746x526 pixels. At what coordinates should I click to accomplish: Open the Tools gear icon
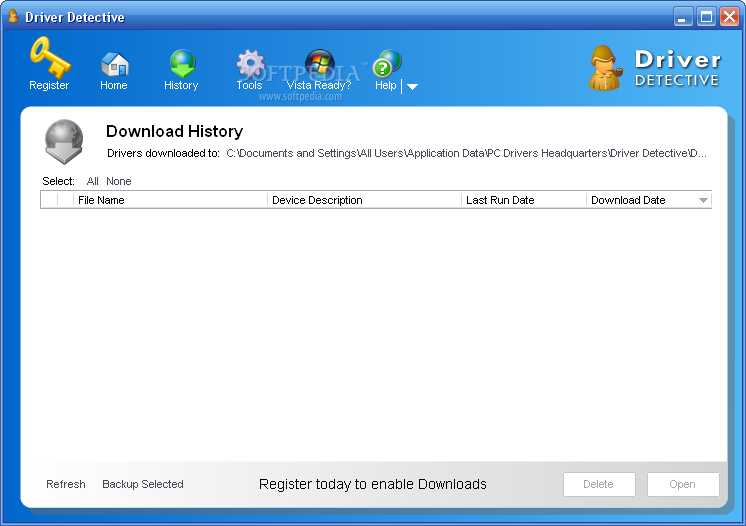250,64
